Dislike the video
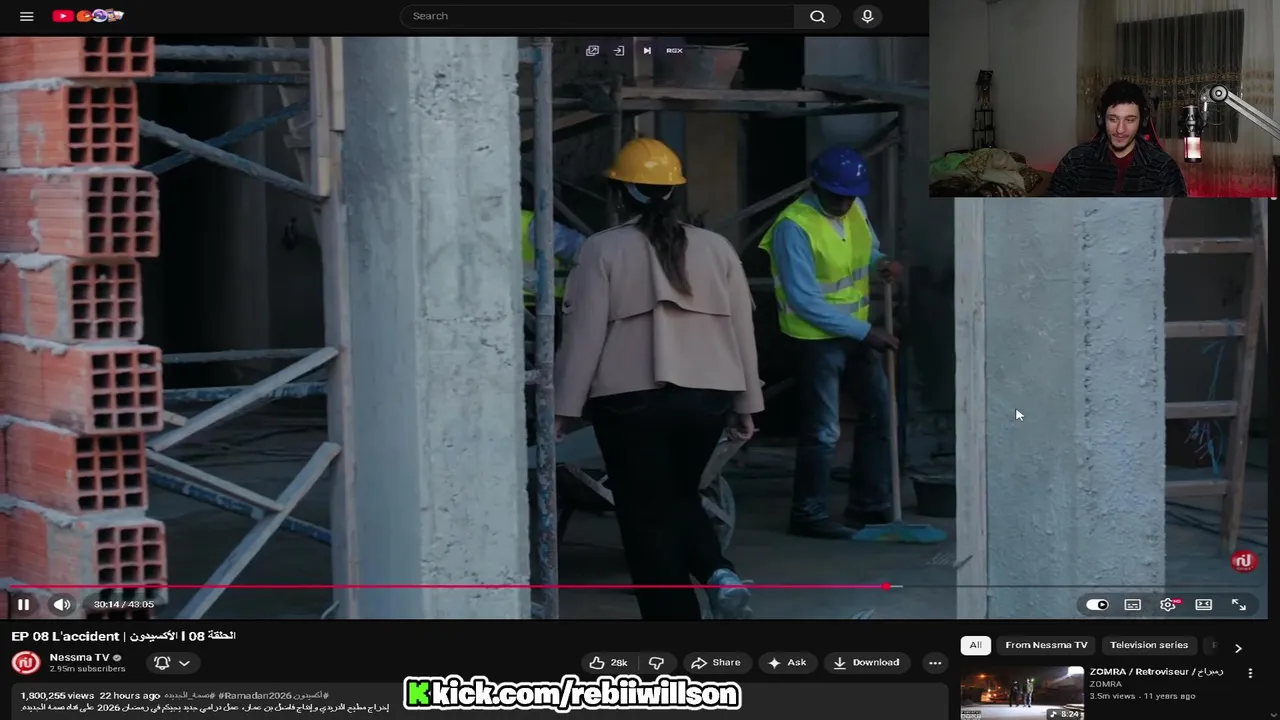The image size is (1280, 720). coord(656,662)
